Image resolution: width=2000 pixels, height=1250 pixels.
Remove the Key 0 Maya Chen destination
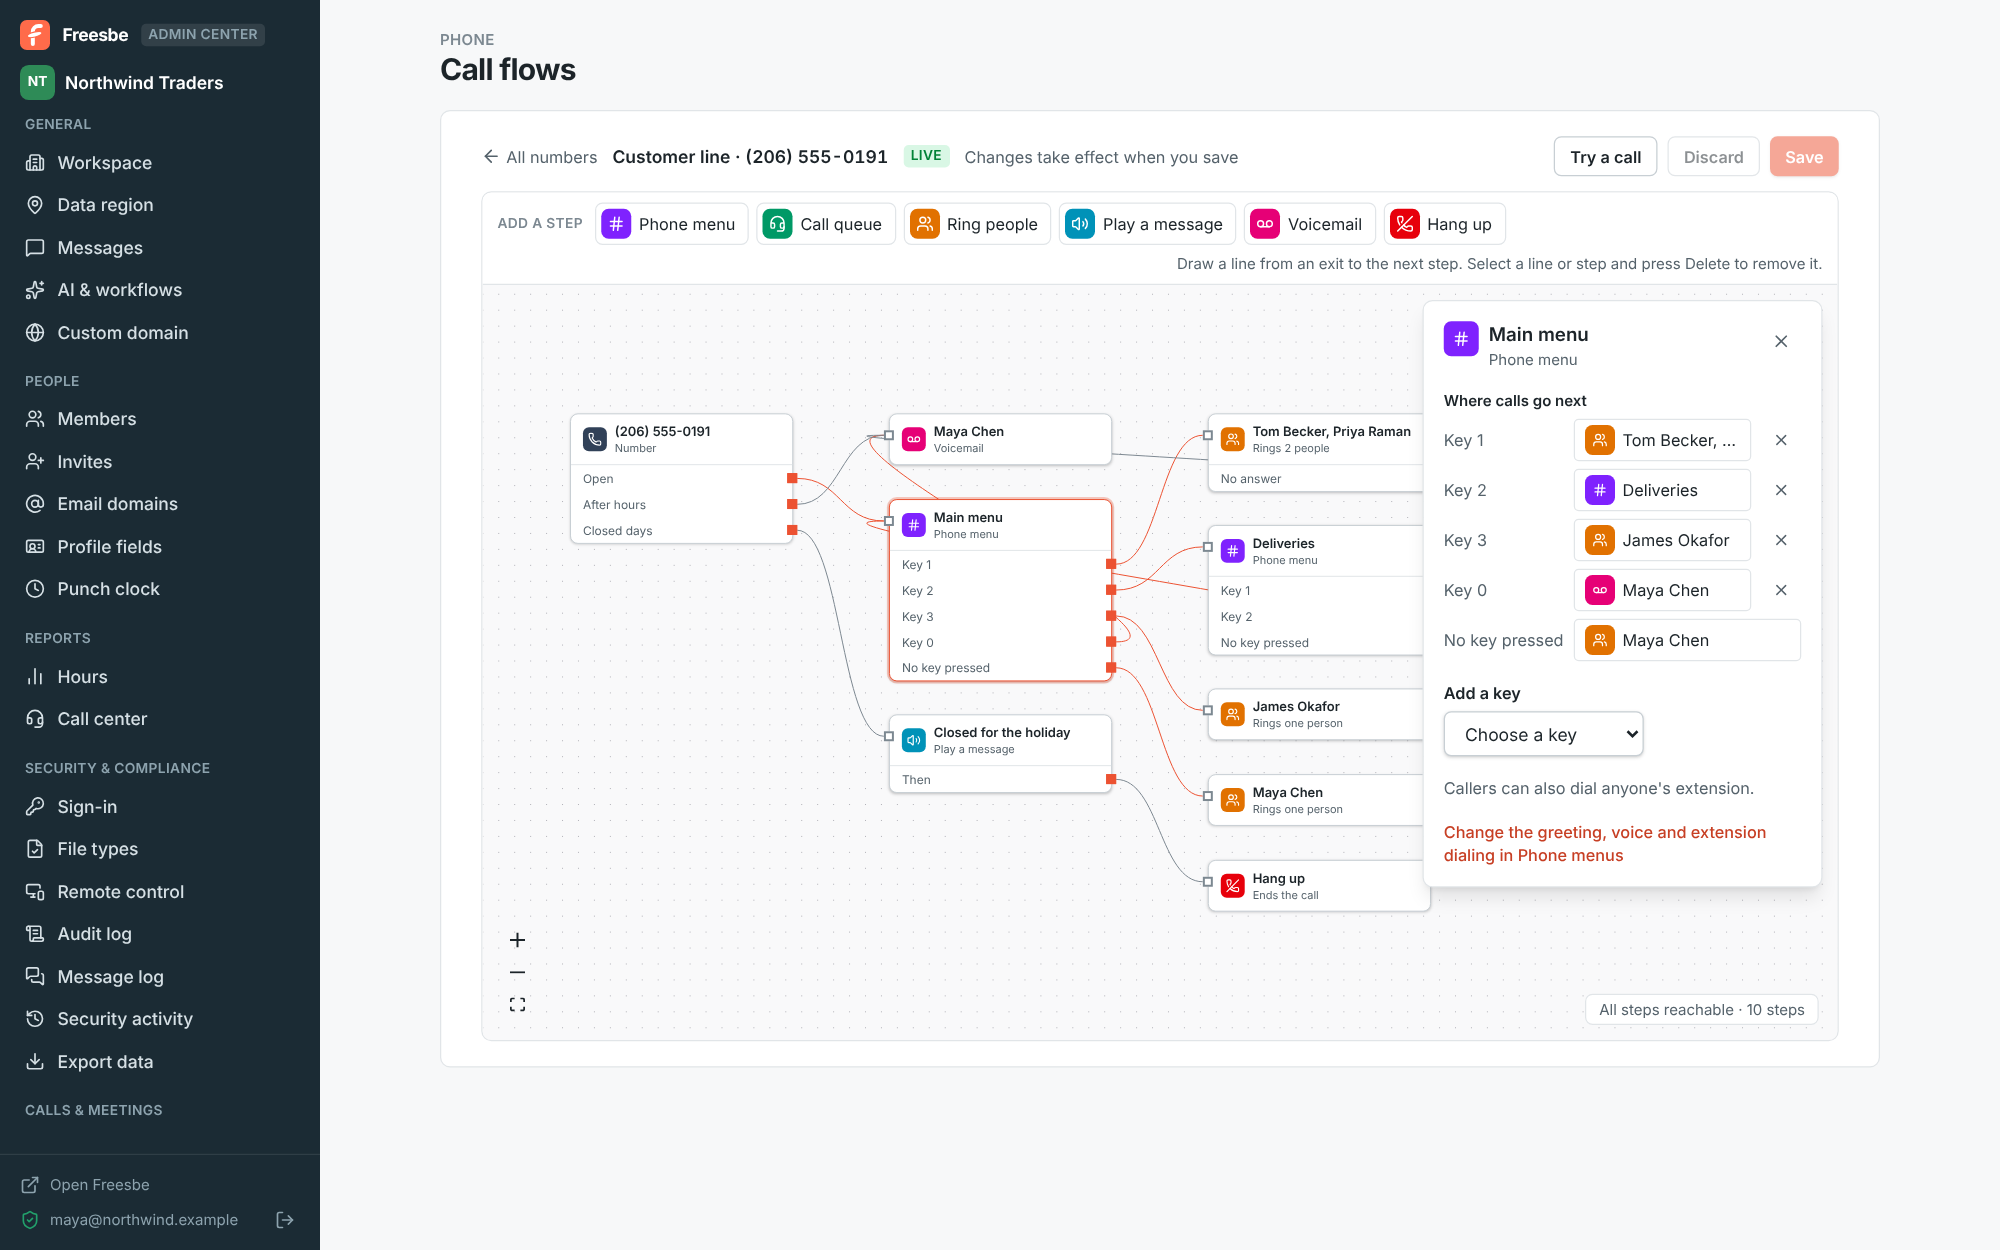(1781, 590)
